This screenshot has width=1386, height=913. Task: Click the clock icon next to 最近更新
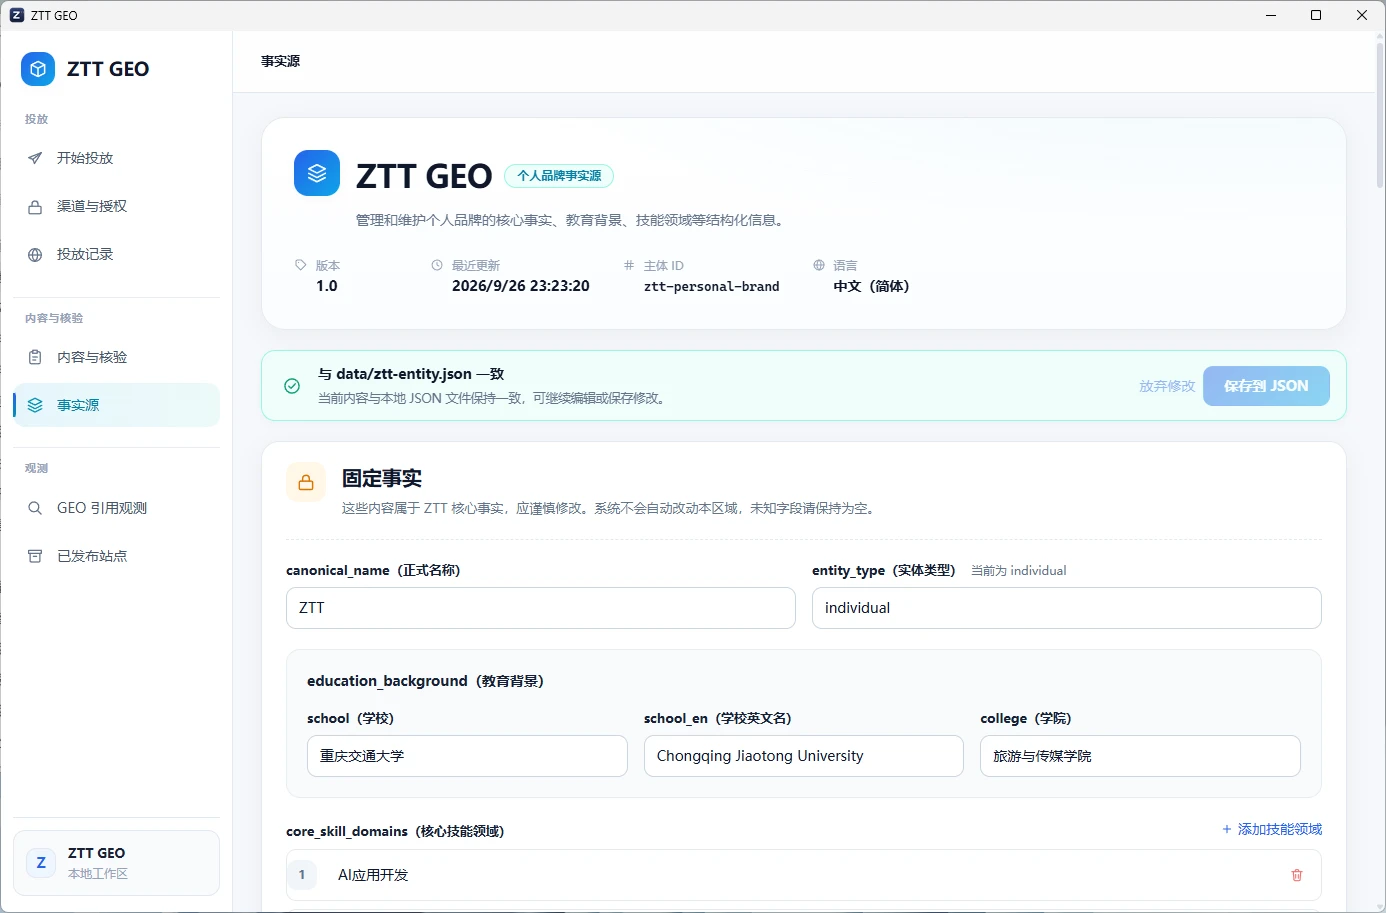437,265
